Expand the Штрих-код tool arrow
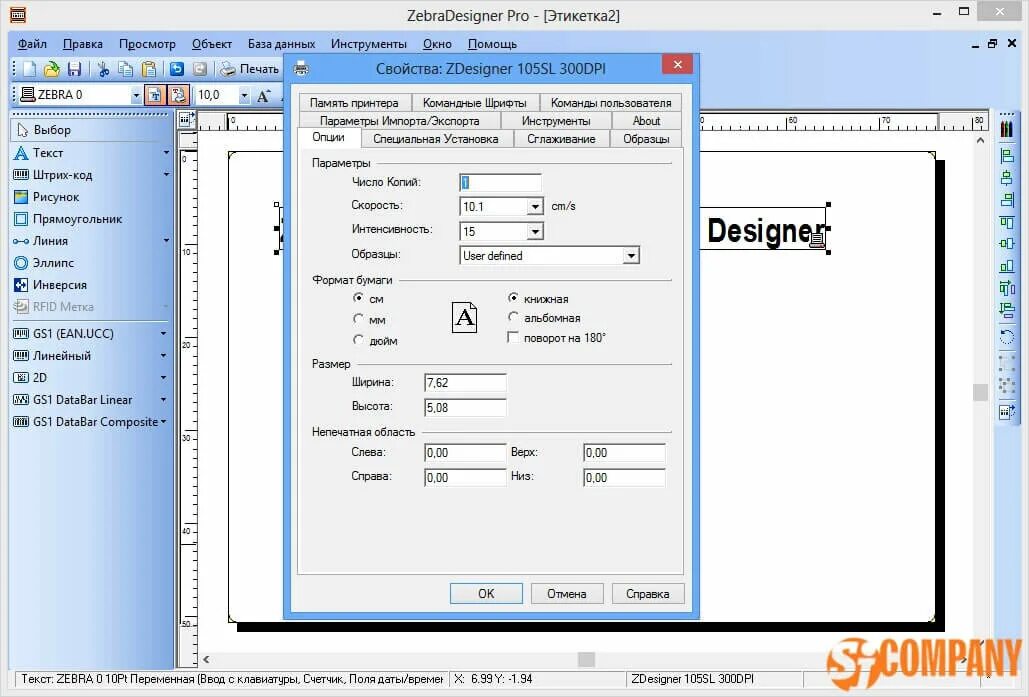1029x697 pixels. pyautogui.click(x=166, y=175)
